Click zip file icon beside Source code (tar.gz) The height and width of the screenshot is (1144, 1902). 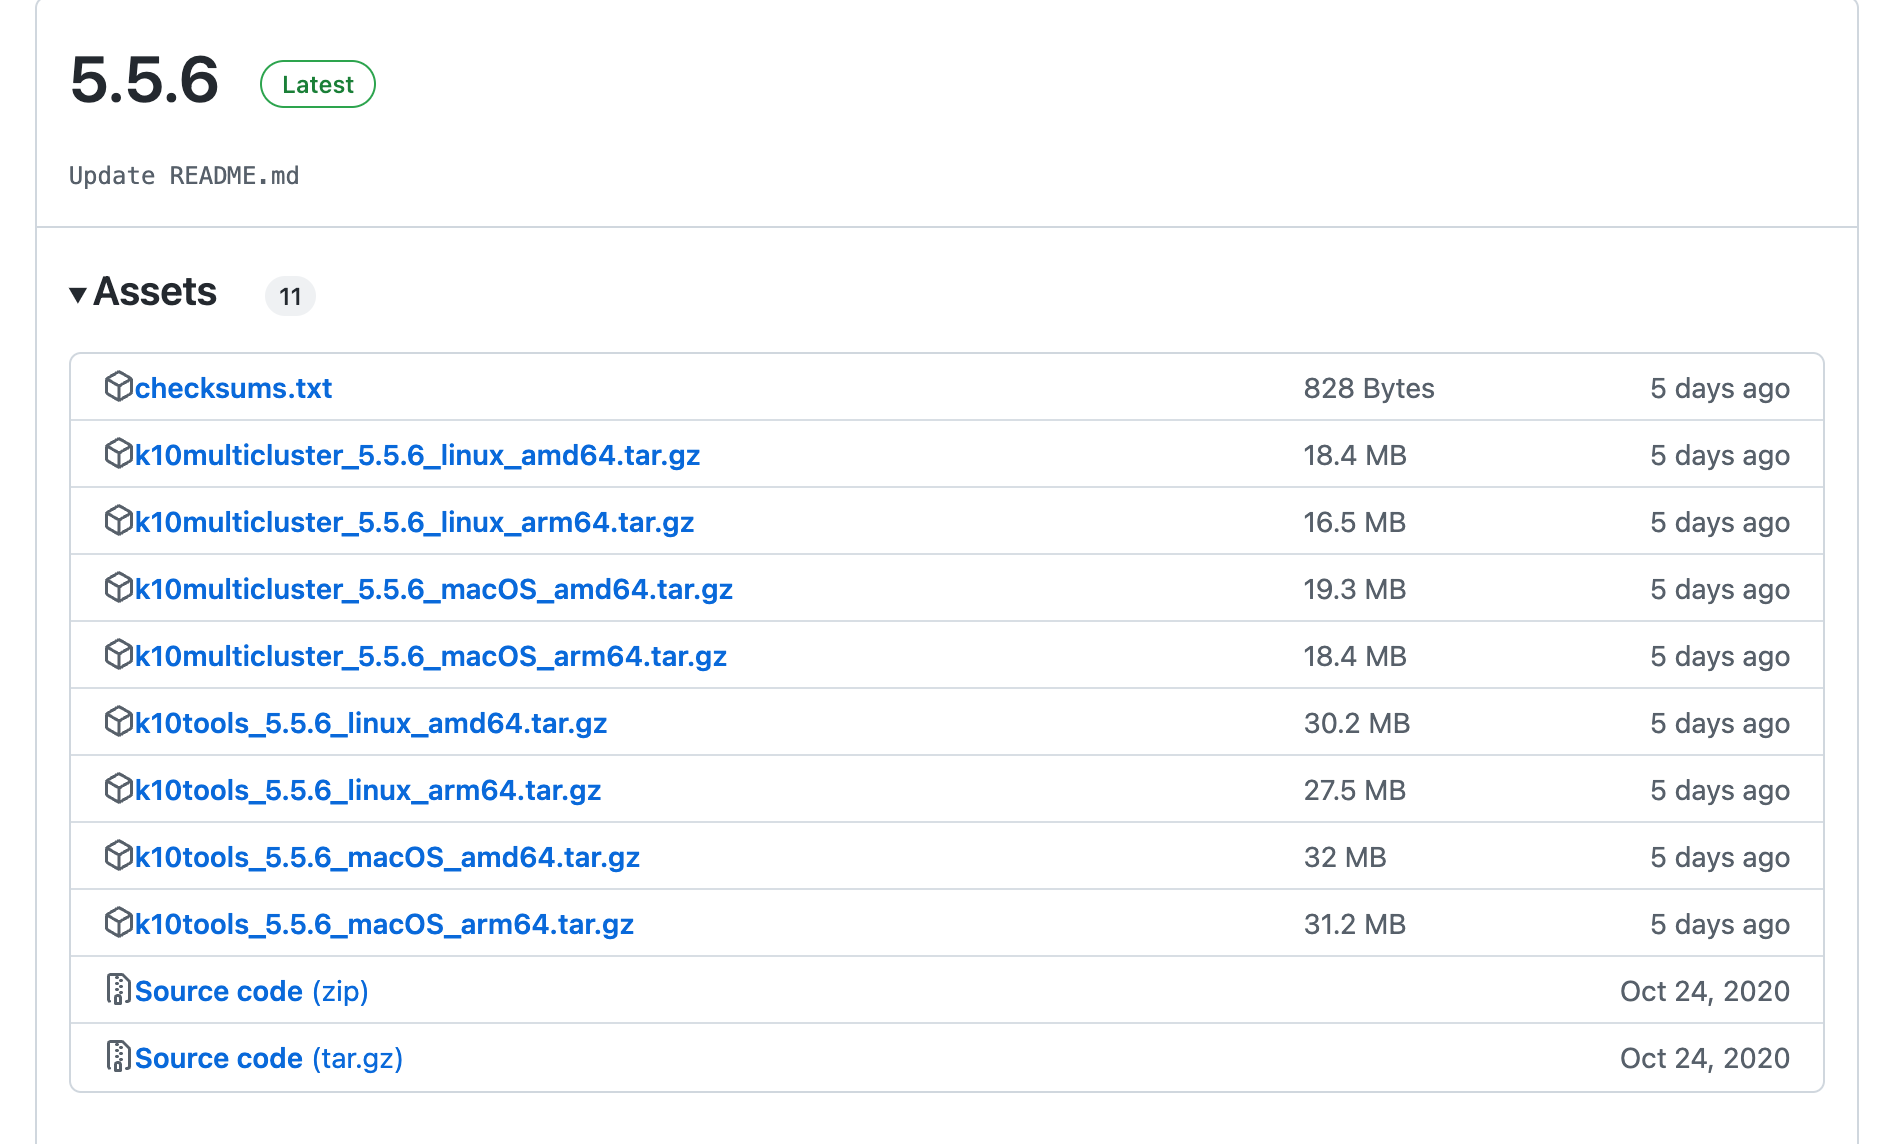(x=119, y=1056)
